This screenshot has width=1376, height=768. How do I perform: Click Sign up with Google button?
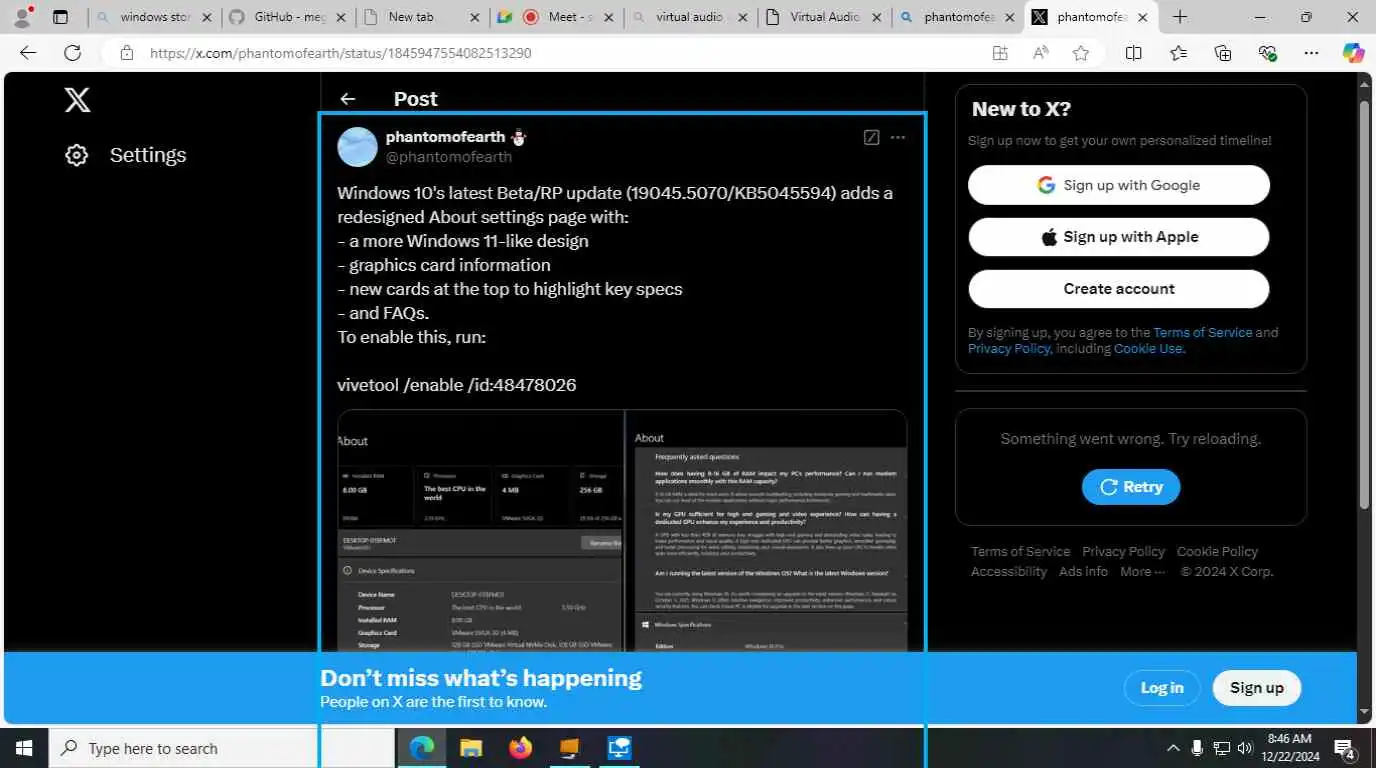click(1119, 185)
